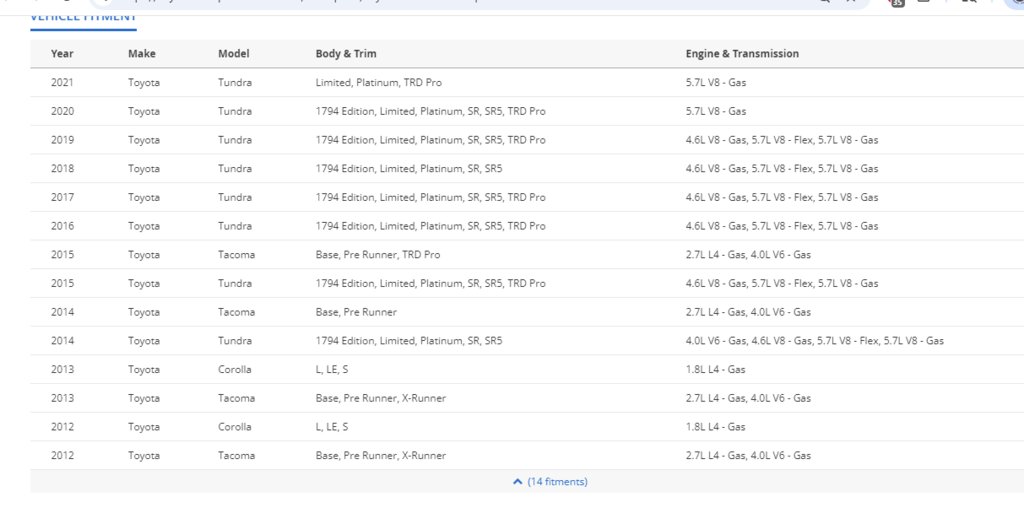Click 2015 Tacoma engine '2.7L L4 - Gas, 4.0L V6 - Gas'
The width and height of the screenshot is (1024, 508).
(748, 255)
